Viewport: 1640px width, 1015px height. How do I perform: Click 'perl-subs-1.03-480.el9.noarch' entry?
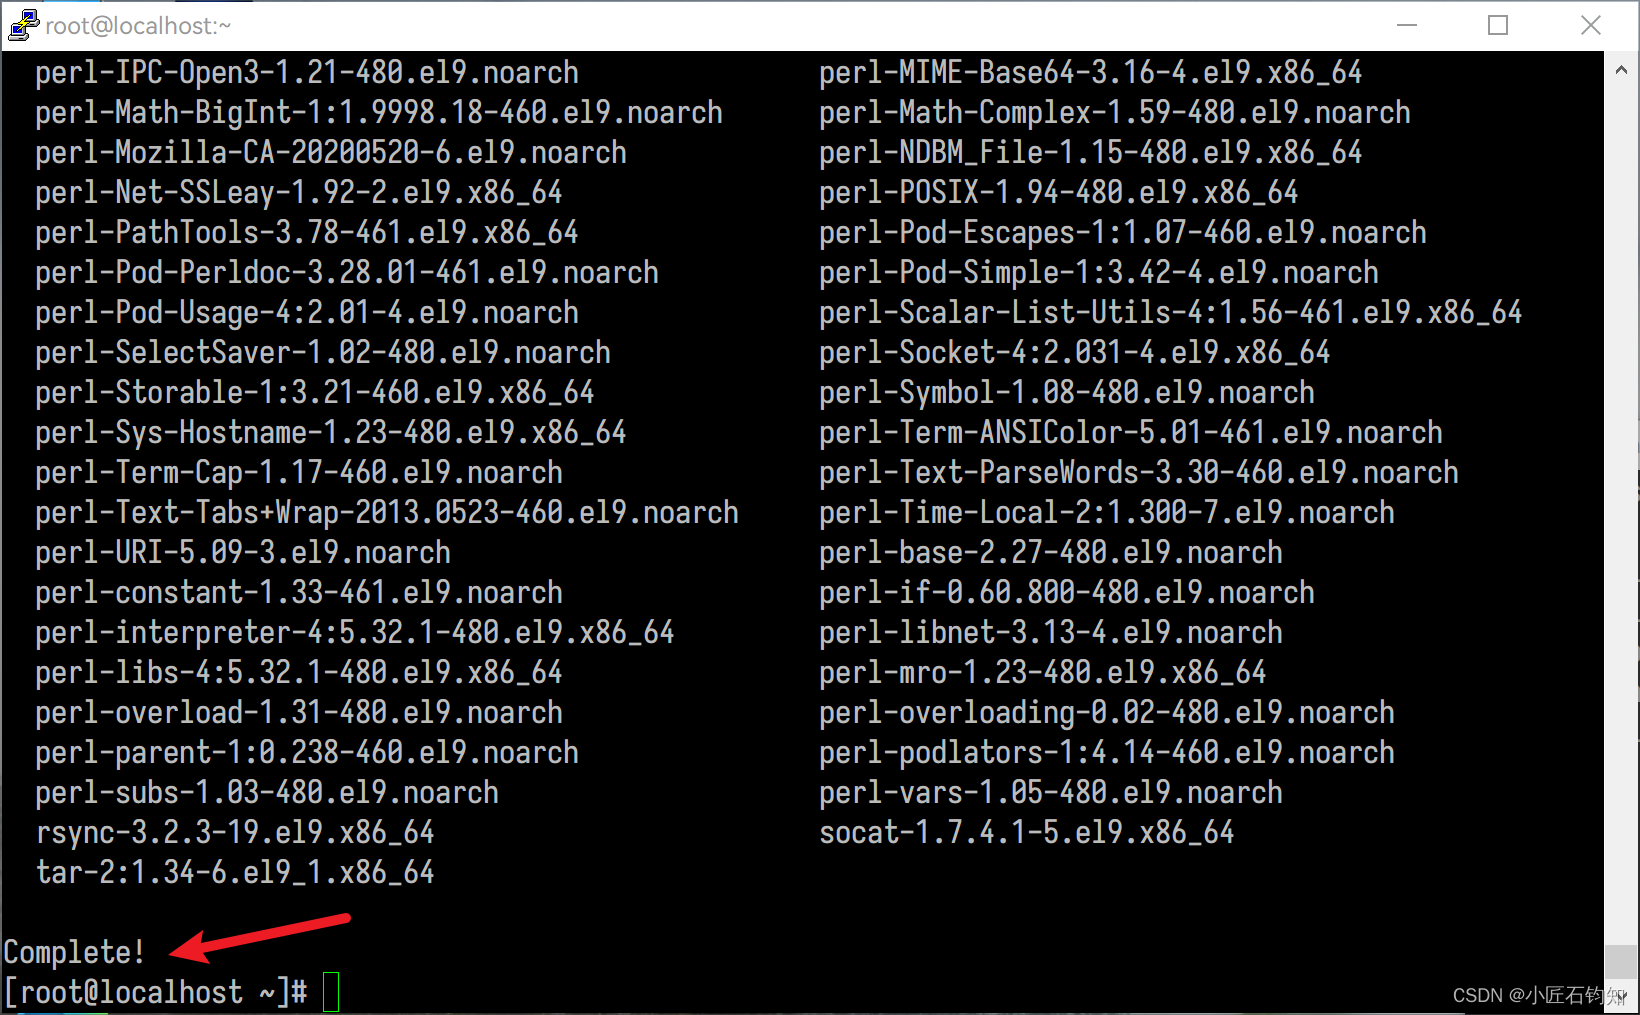tap(267, 793)
